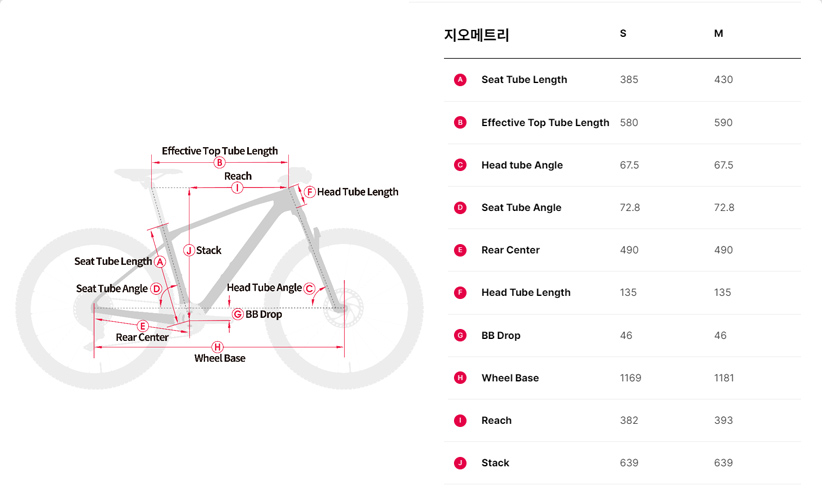The image size is (822, 492).
Task: Click the red E badge for Rear Center row
Action: 460,250
